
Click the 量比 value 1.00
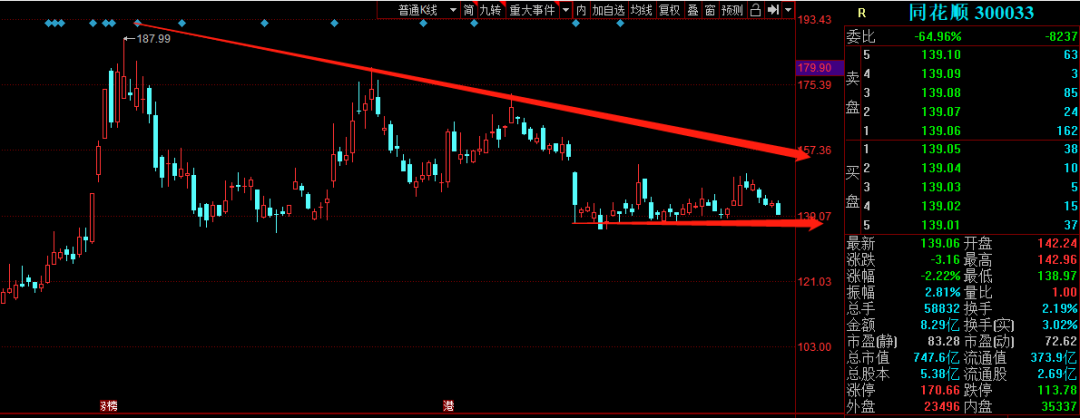coord(1065,292)
